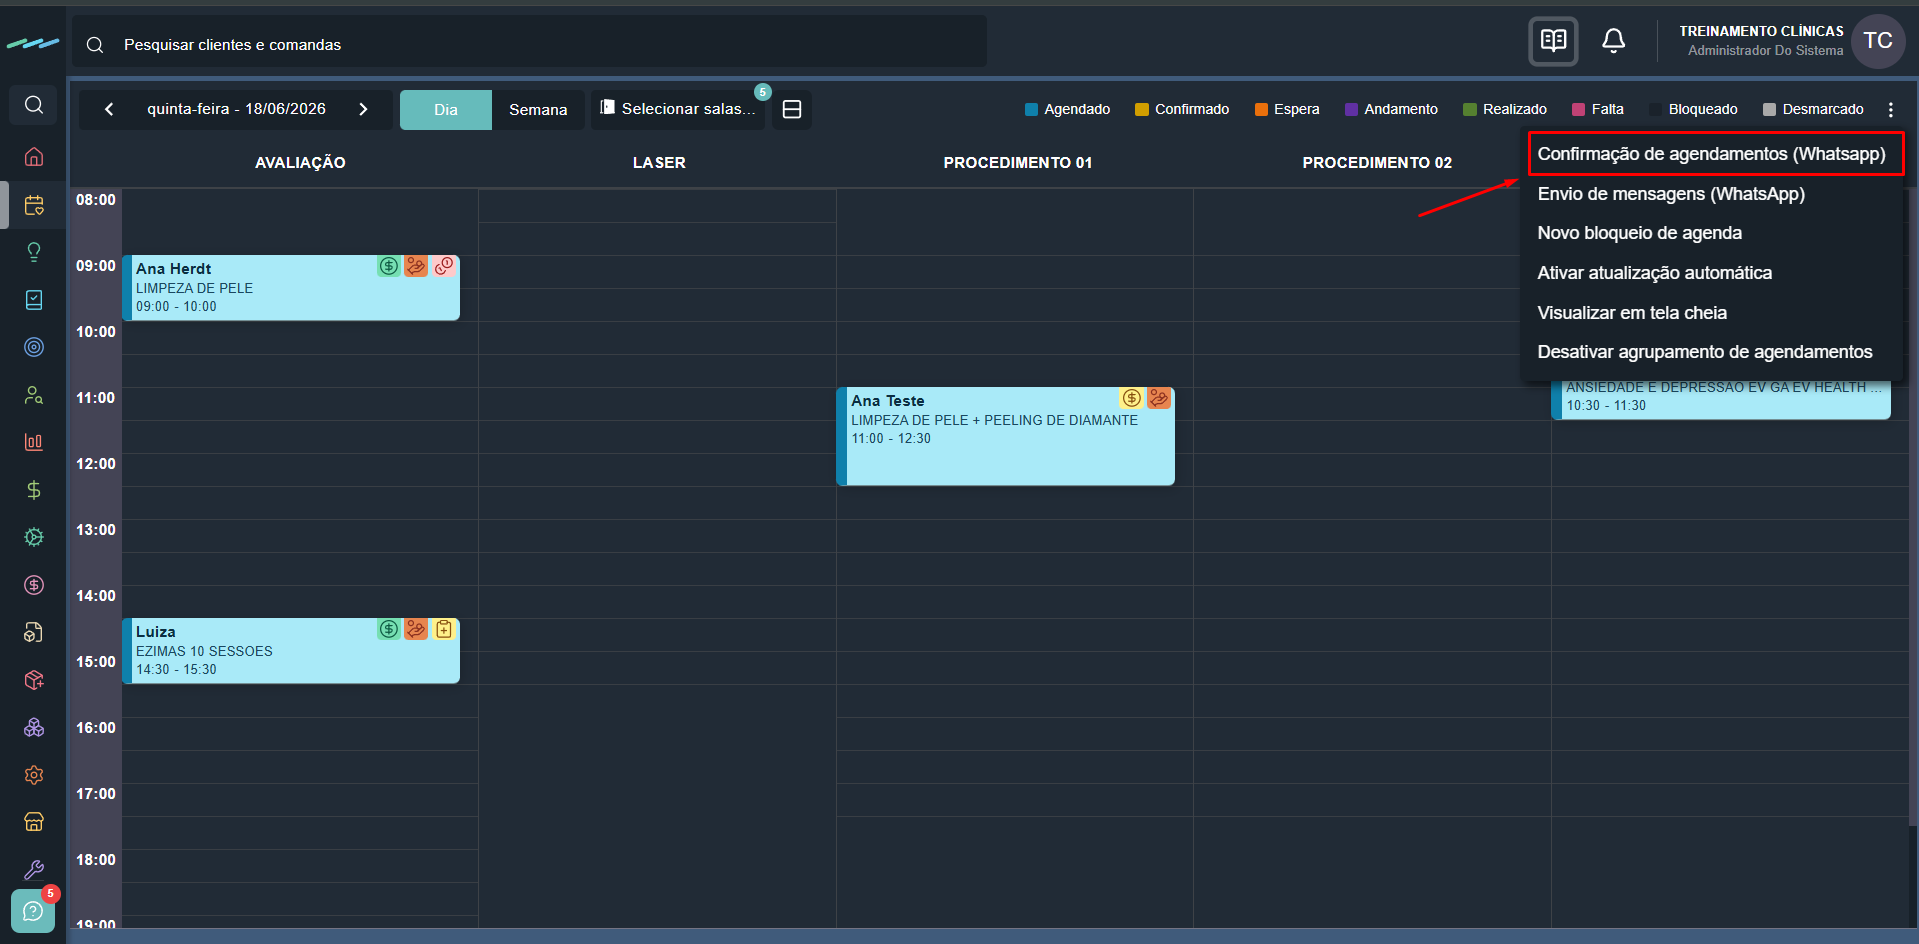Open the help chat button with badge

point(33,911)
